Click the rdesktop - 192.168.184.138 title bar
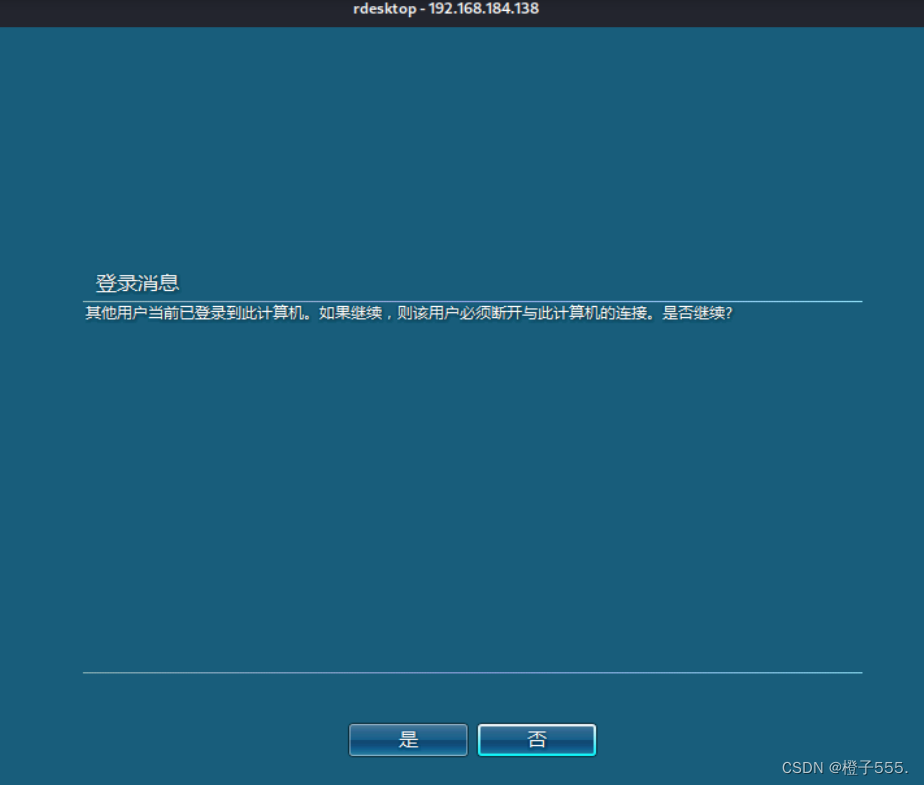 point(462,13)
